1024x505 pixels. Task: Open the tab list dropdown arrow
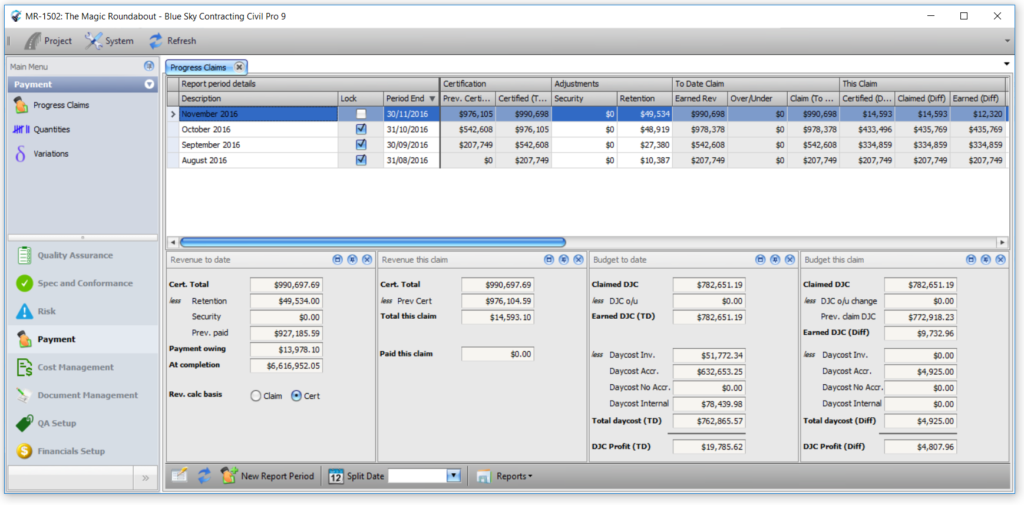(x=1006, y=63)
